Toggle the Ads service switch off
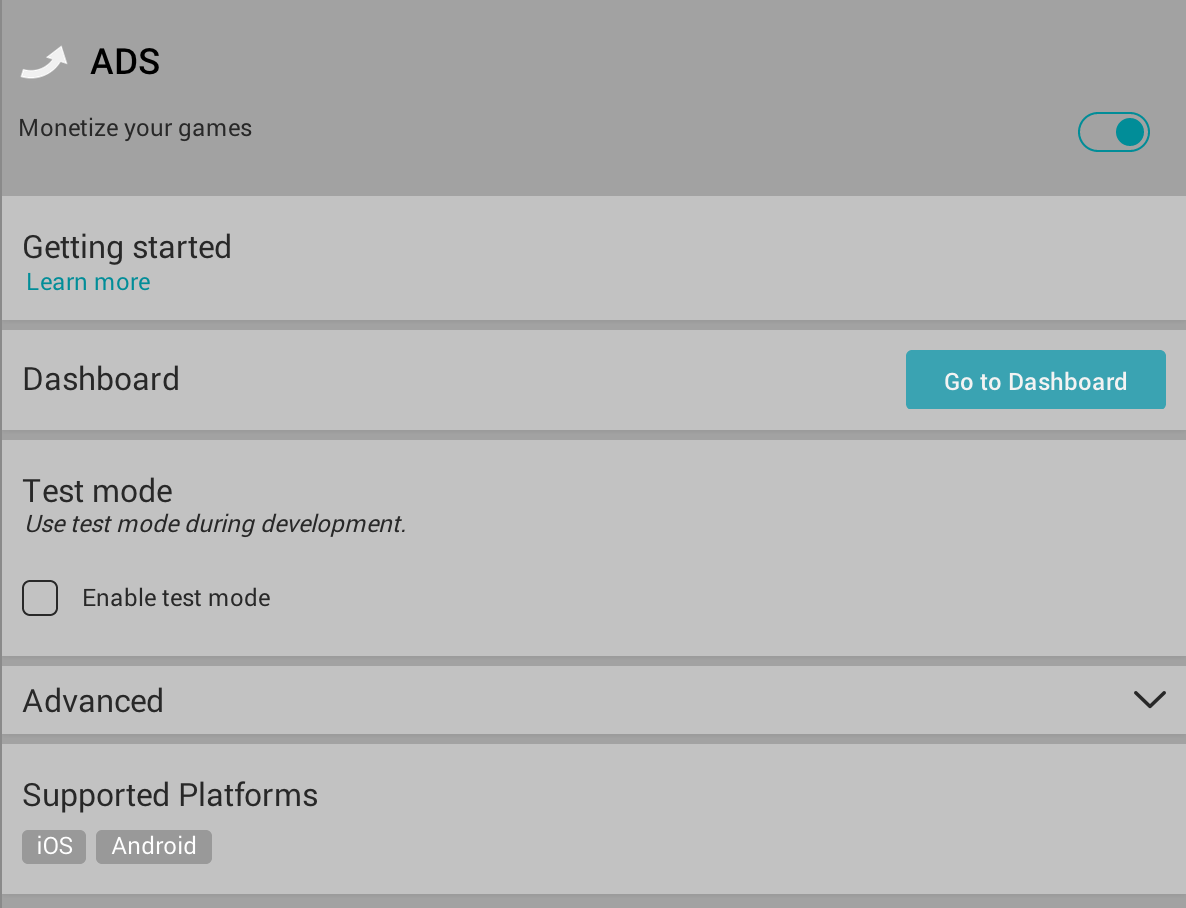This screenshot has height=908, width=1186. pos(1113,132)
